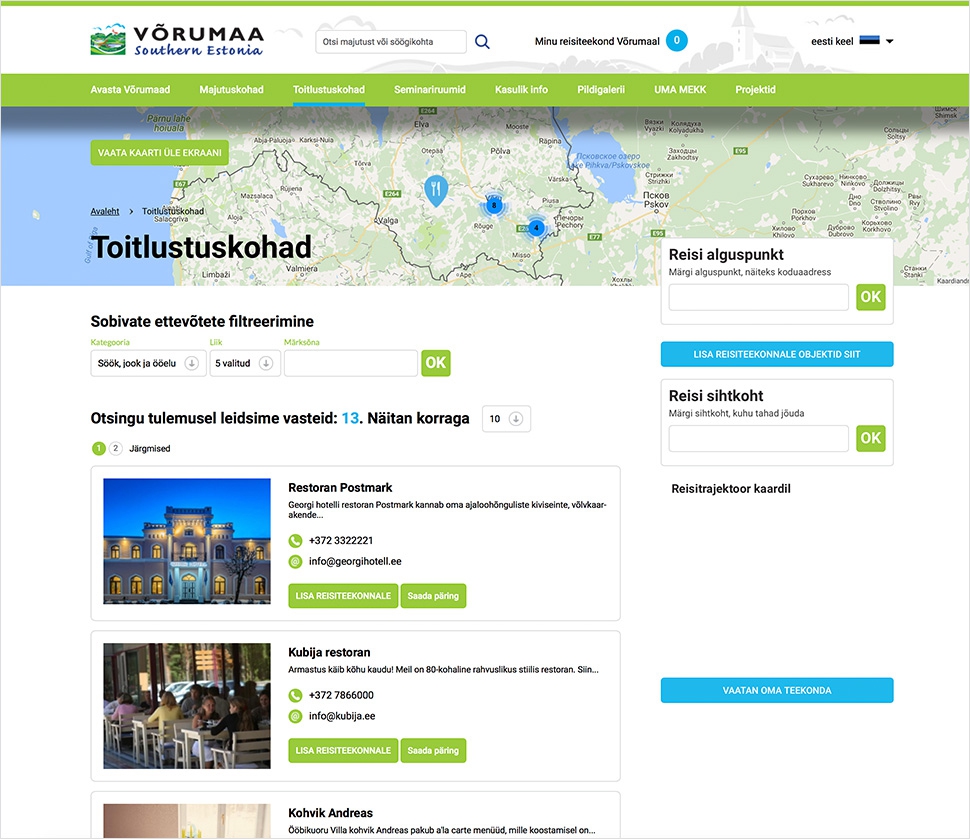Open the Kohvik Andreas title link
This screenshot has height=839, width=970.
[330, 813]
